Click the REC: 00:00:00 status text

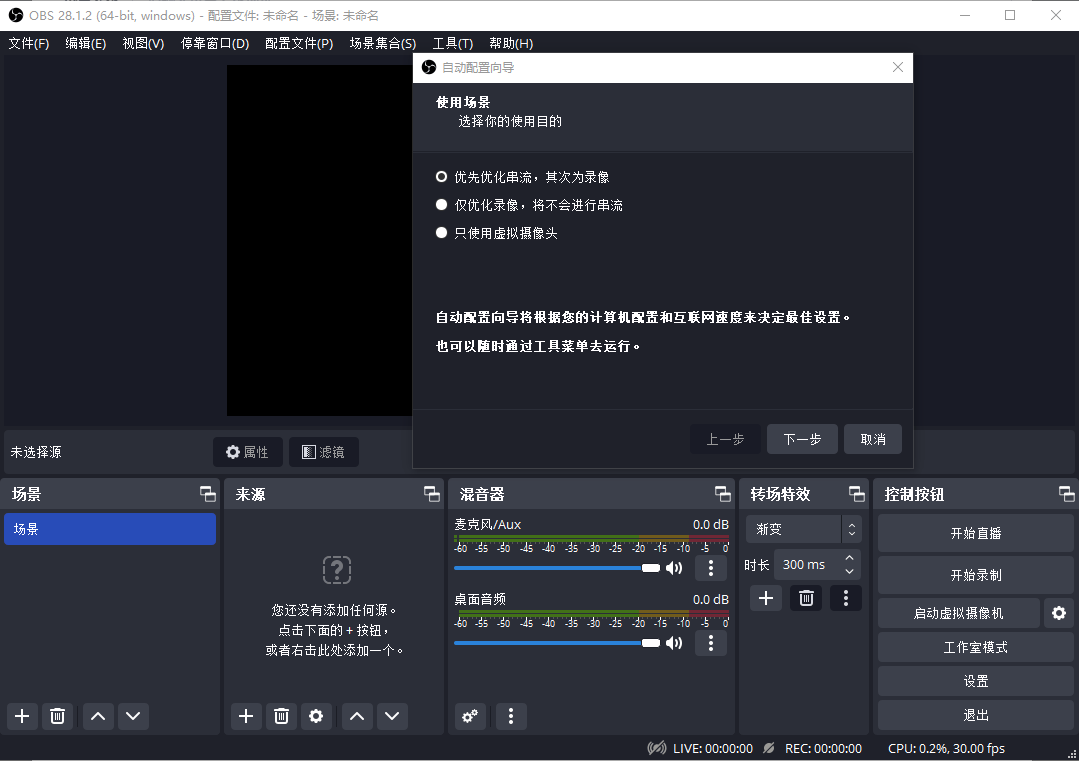point(823,749)
